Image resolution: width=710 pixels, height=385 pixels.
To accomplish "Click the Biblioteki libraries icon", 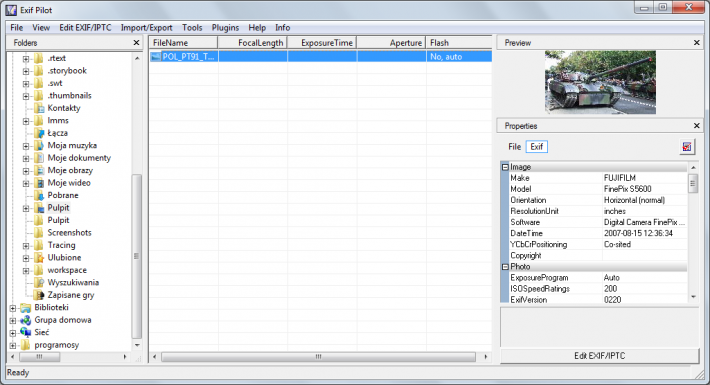I will click(26, 308).
